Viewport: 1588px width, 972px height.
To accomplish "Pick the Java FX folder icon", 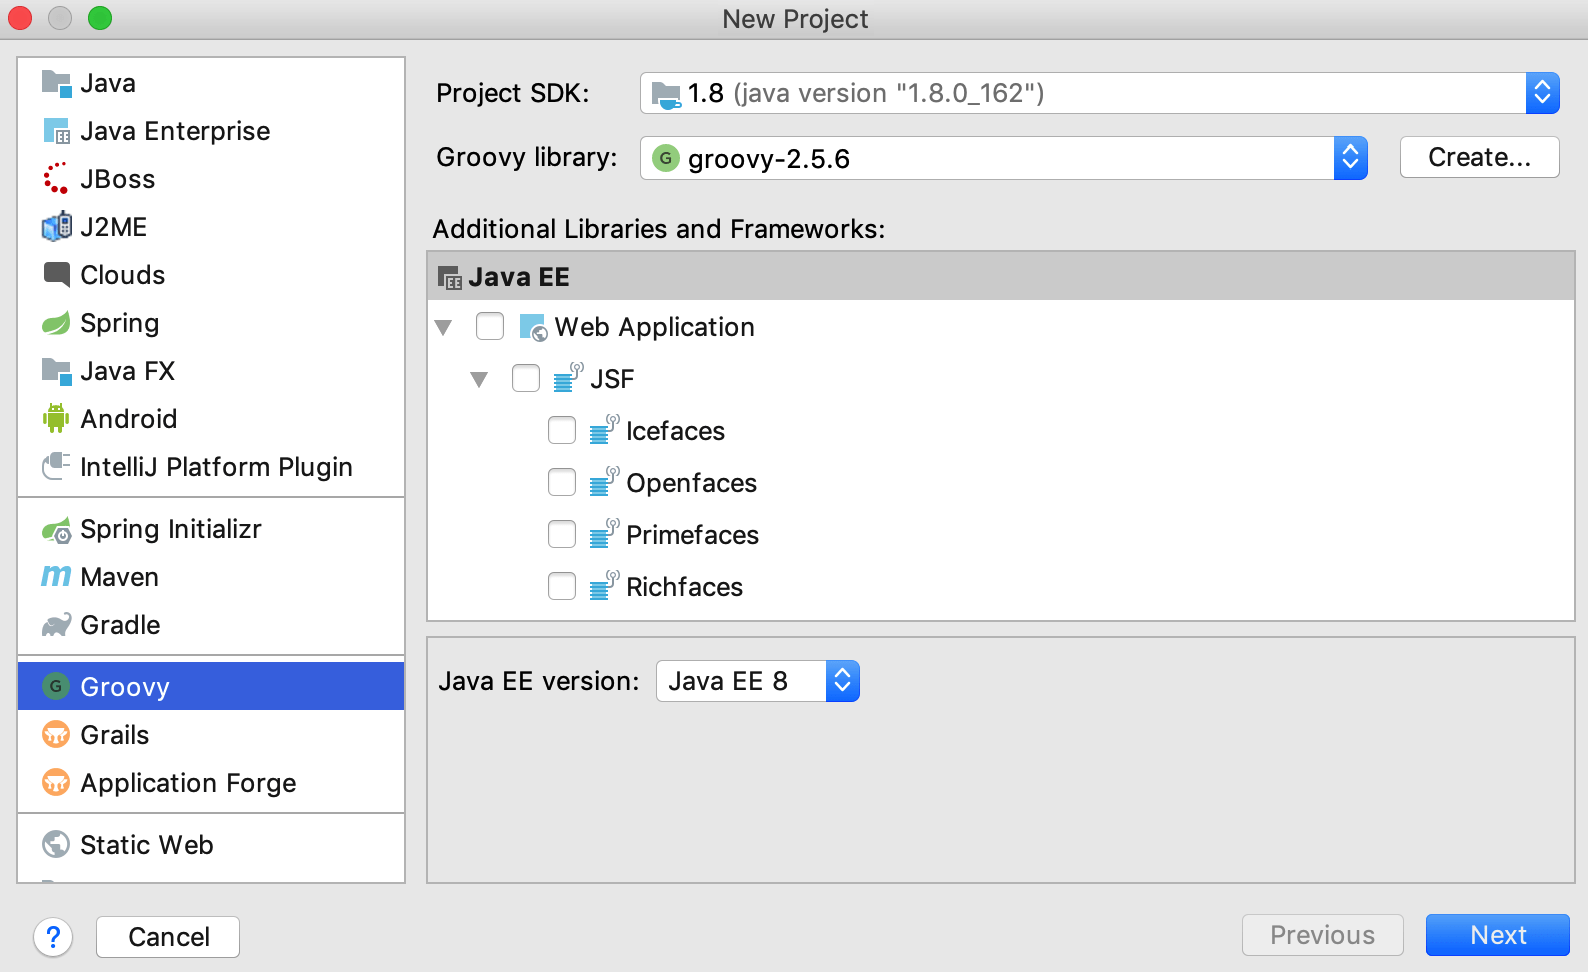I will [56, 371].
